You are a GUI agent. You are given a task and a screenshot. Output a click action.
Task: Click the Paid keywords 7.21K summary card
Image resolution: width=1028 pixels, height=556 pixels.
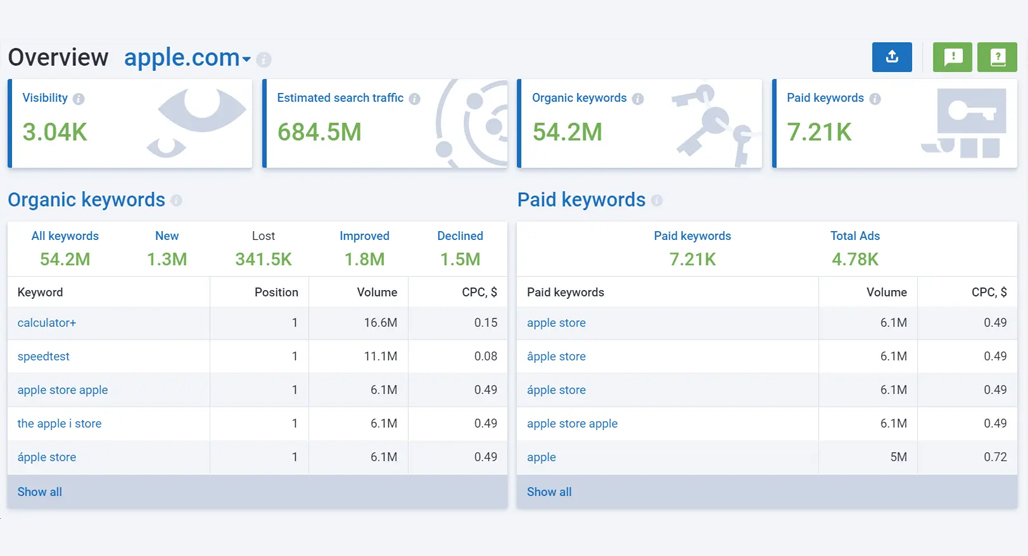click(x=895, y=123)
